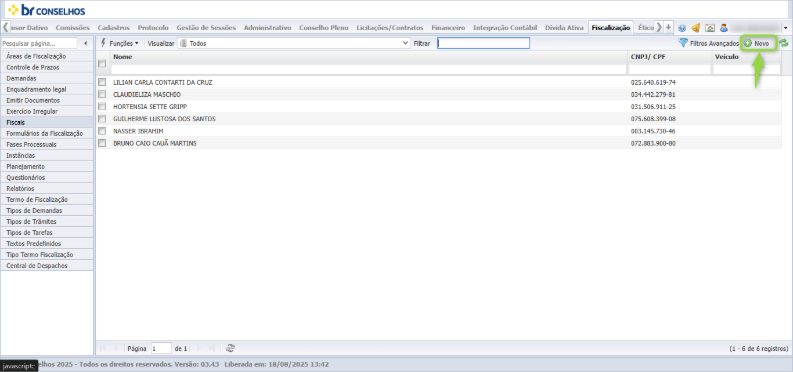This screenshot has width=793, height=372.
Task: Click the Veículo column filter field
Action: (746, 69)
